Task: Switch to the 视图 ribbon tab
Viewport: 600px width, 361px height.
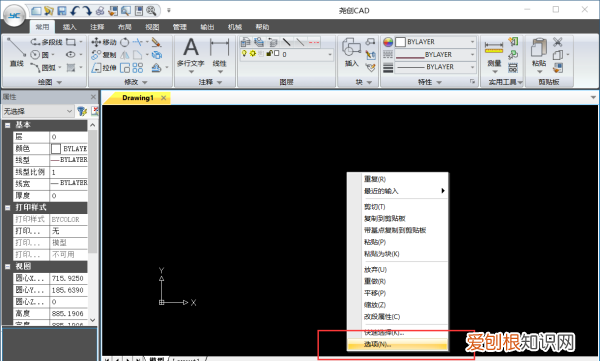Action: 152,27
